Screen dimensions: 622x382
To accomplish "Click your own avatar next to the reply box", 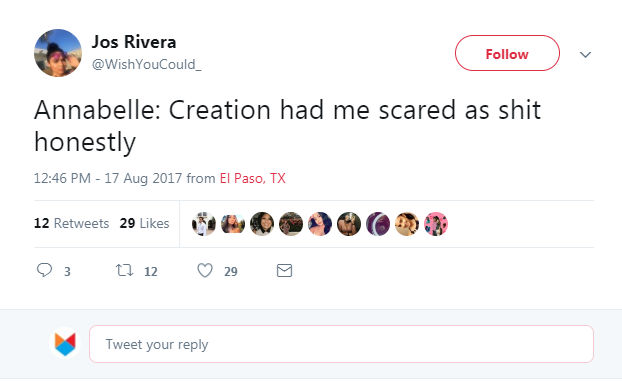I will [65, 344].
